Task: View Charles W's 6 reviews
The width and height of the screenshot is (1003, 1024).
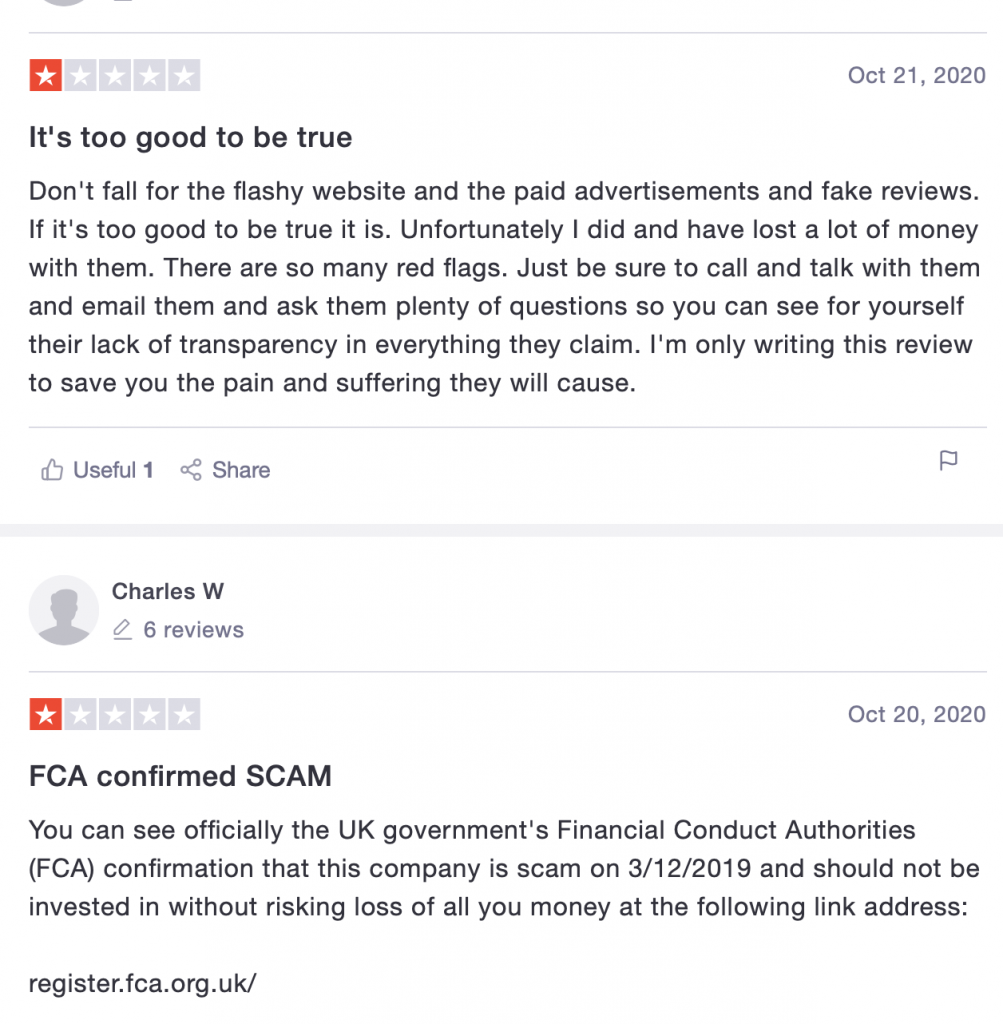Action: pos(193,630)
